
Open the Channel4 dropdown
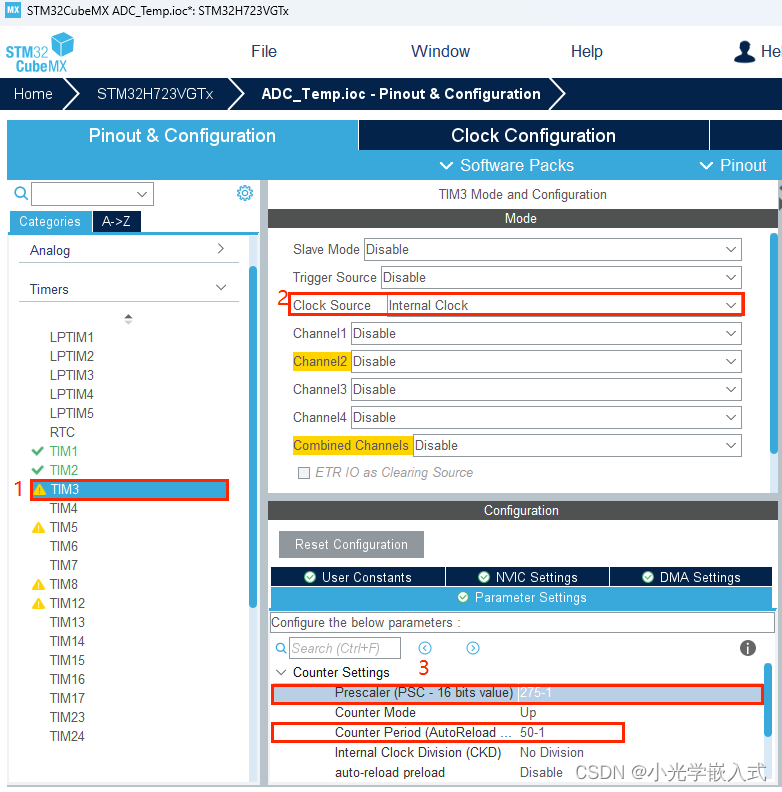coord(546,417)
